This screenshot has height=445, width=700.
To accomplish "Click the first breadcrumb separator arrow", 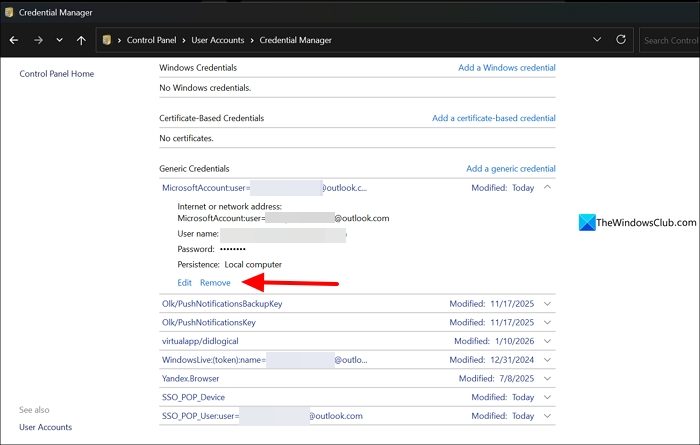I will pyautogui.click(x=119, y=41).
